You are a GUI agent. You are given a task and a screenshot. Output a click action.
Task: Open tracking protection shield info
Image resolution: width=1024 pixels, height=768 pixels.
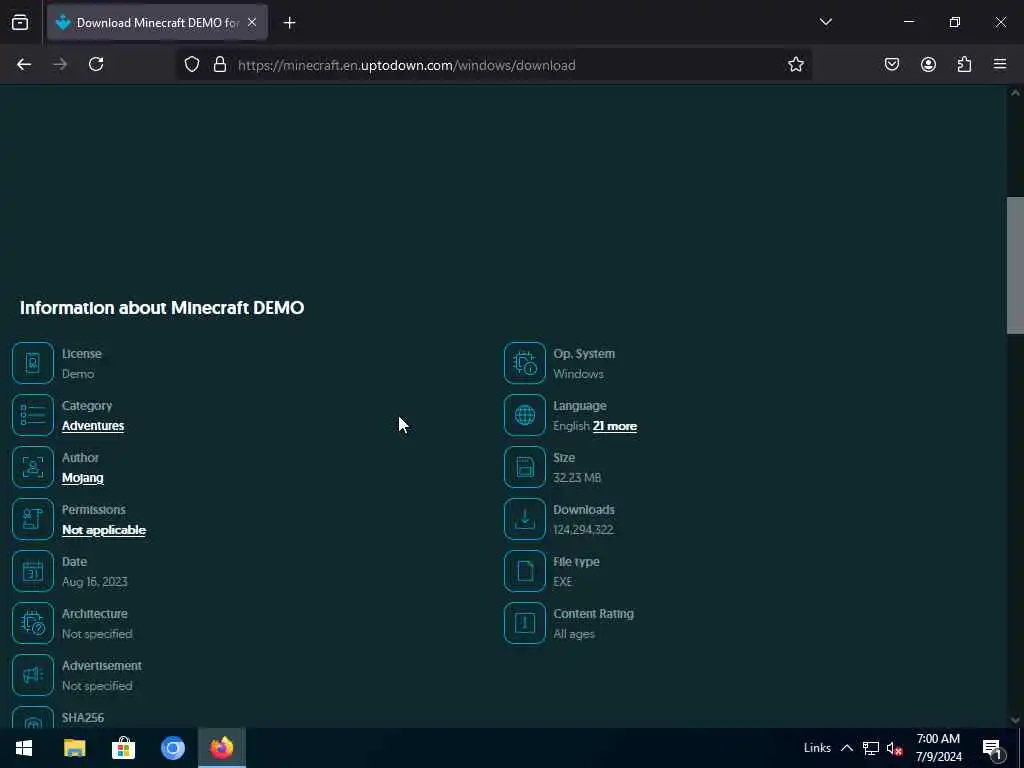pos(191,65)
